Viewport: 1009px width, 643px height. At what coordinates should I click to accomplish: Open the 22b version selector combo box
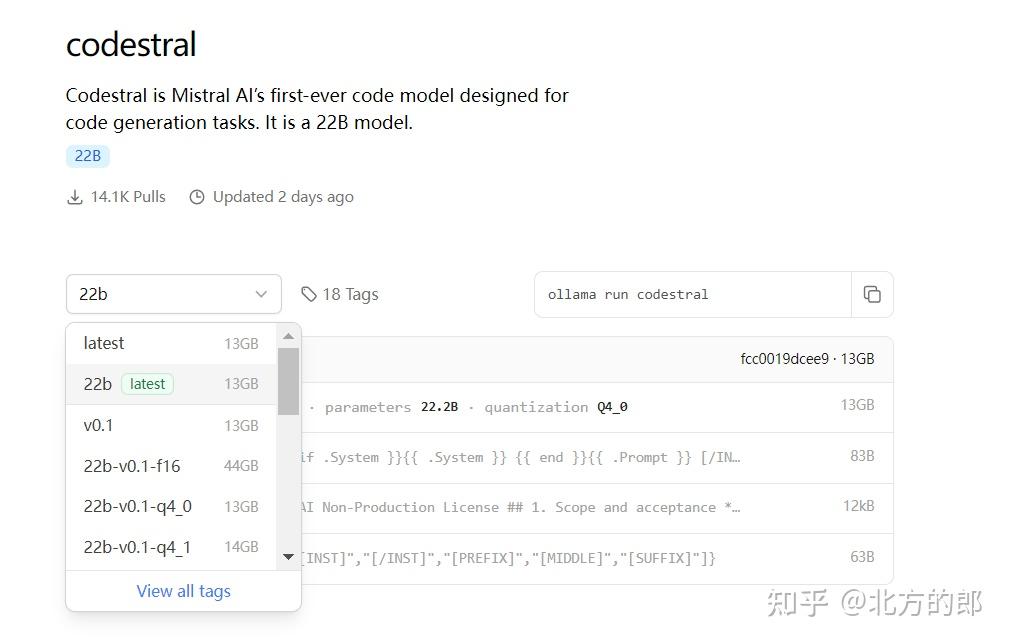point(173,294)
